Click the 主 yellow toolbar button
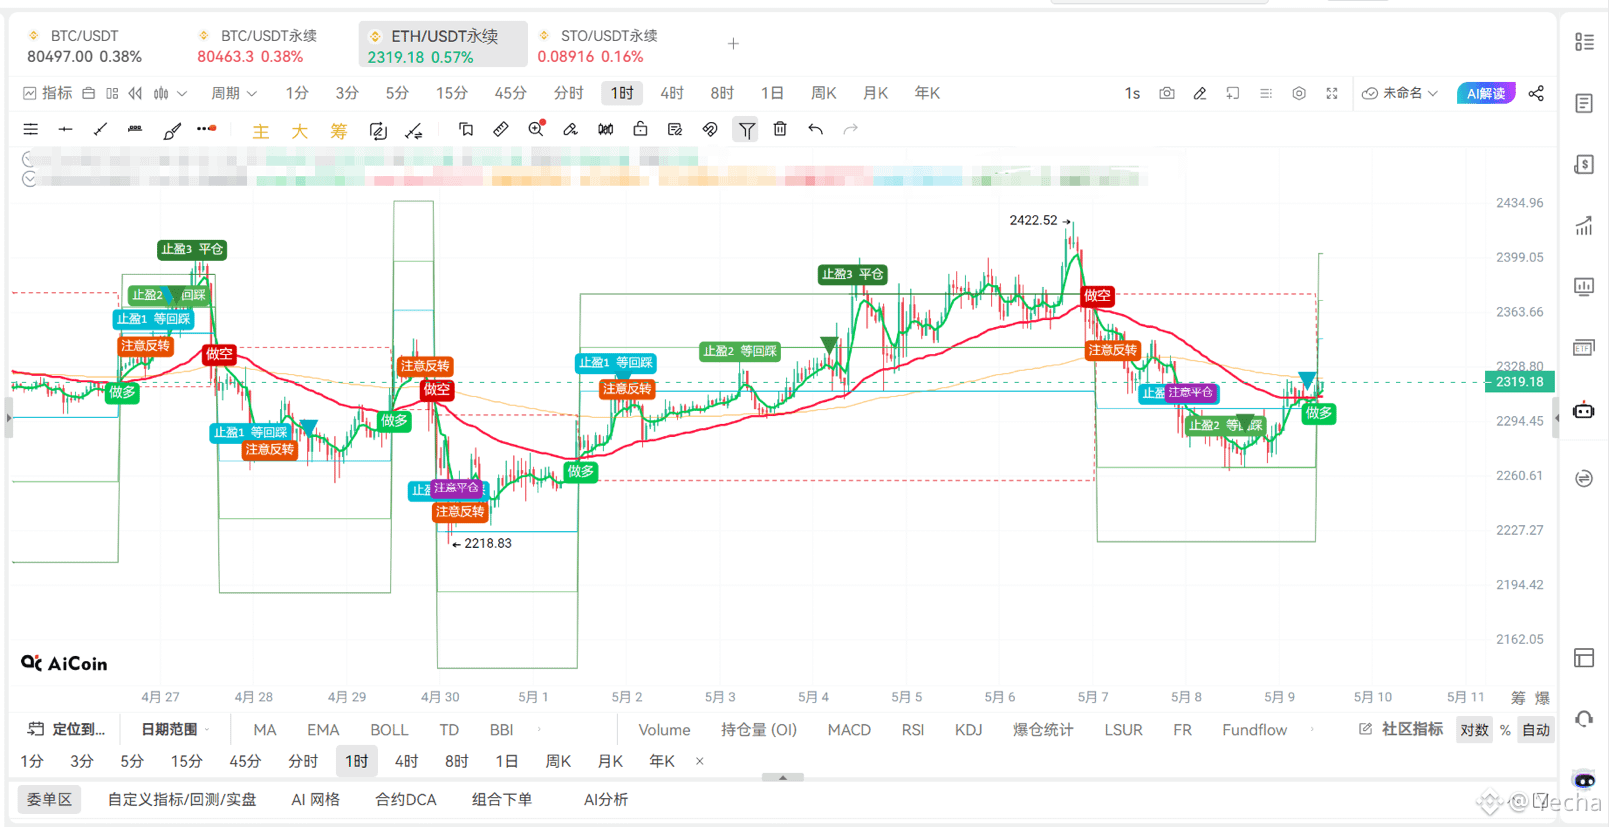This screenshot has width=1609, height=827. tap(260, 131)
